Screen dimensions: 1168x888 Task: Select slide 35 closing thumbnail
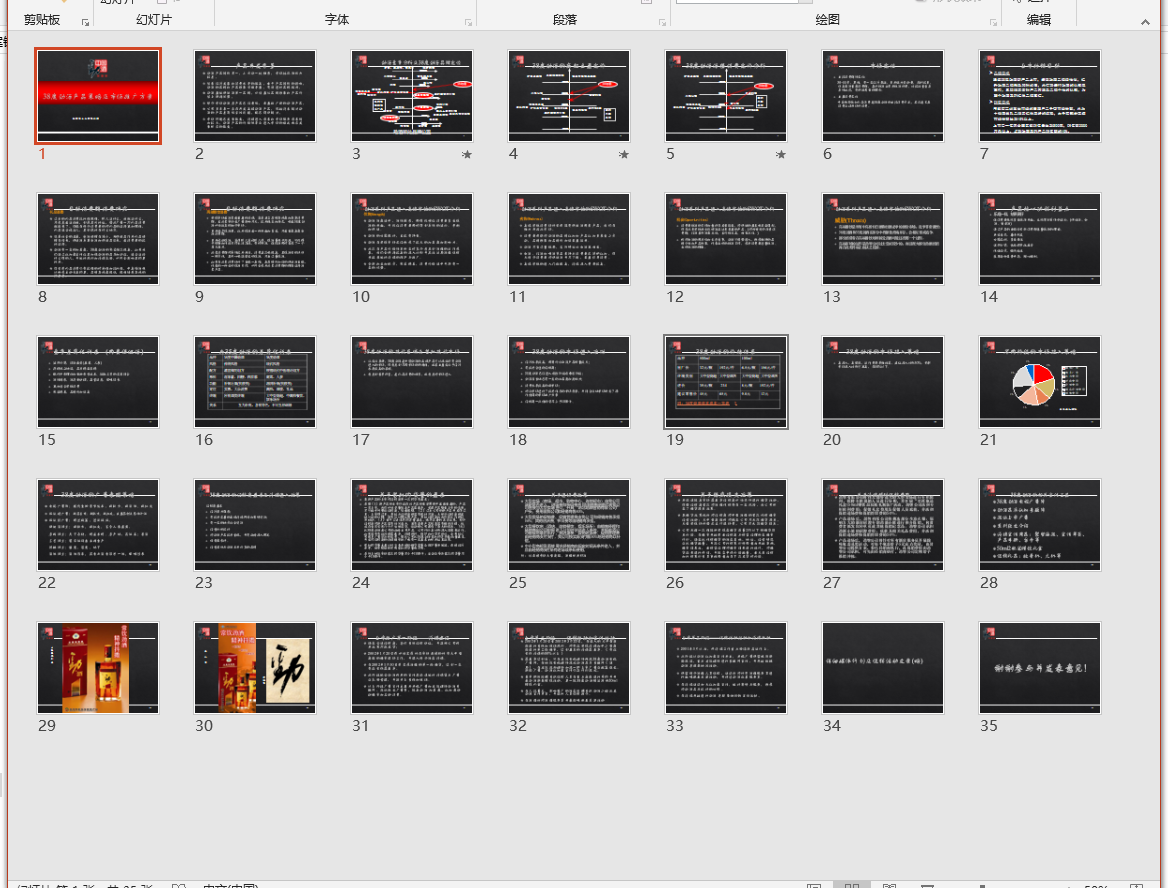(1040, 668)
